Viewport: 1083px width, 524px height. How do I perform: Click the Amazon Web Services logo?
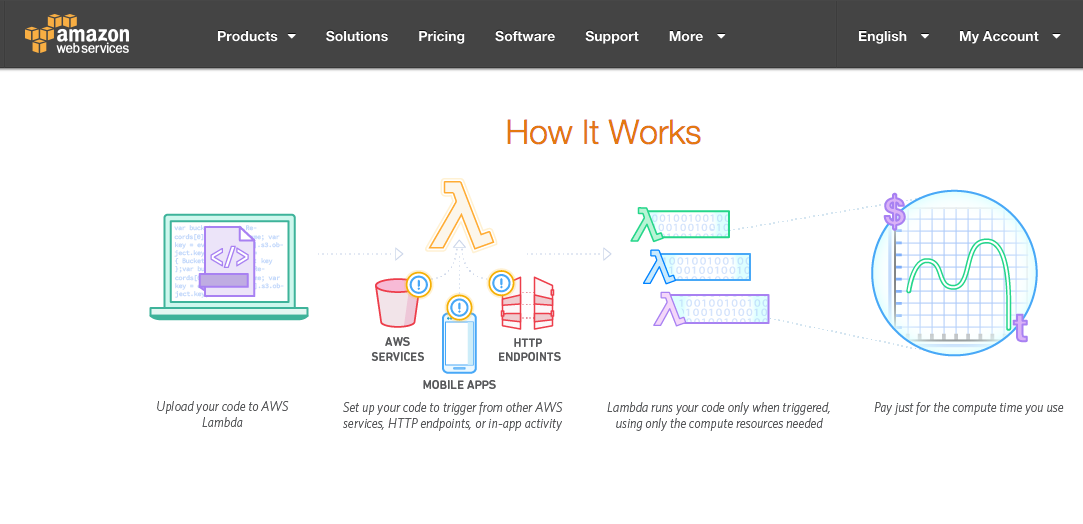[x=77, y=35]
